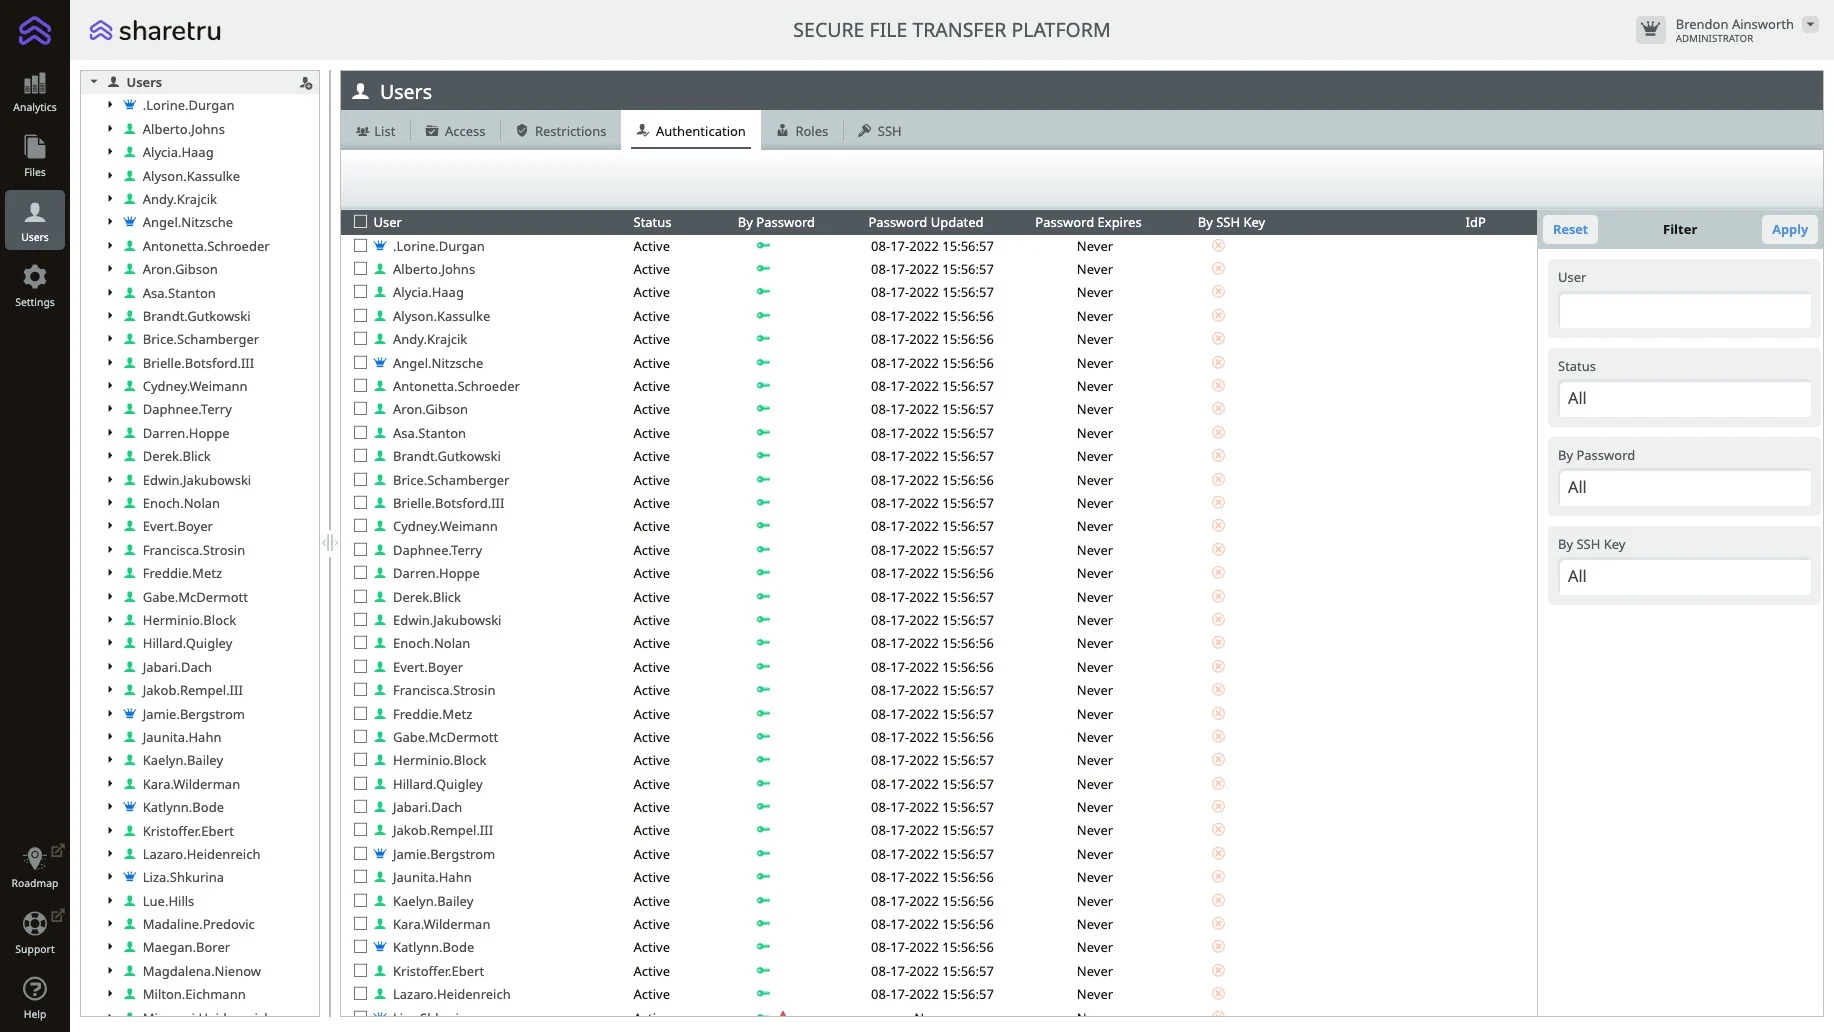Click the password key icon for Cydney.Weimann
This screenshot has height=1032, width=1834.
763,526
